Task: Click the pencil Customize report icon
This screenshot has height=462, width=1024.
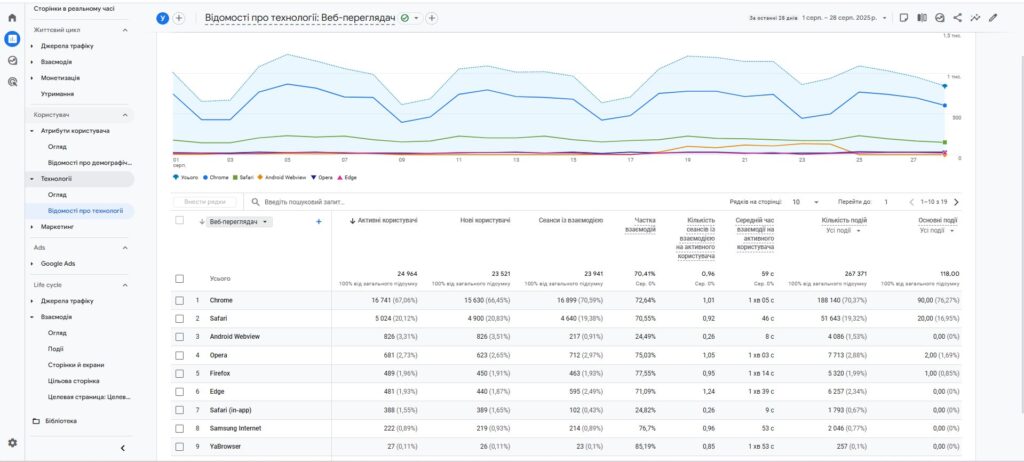Action: coord(992,18)
